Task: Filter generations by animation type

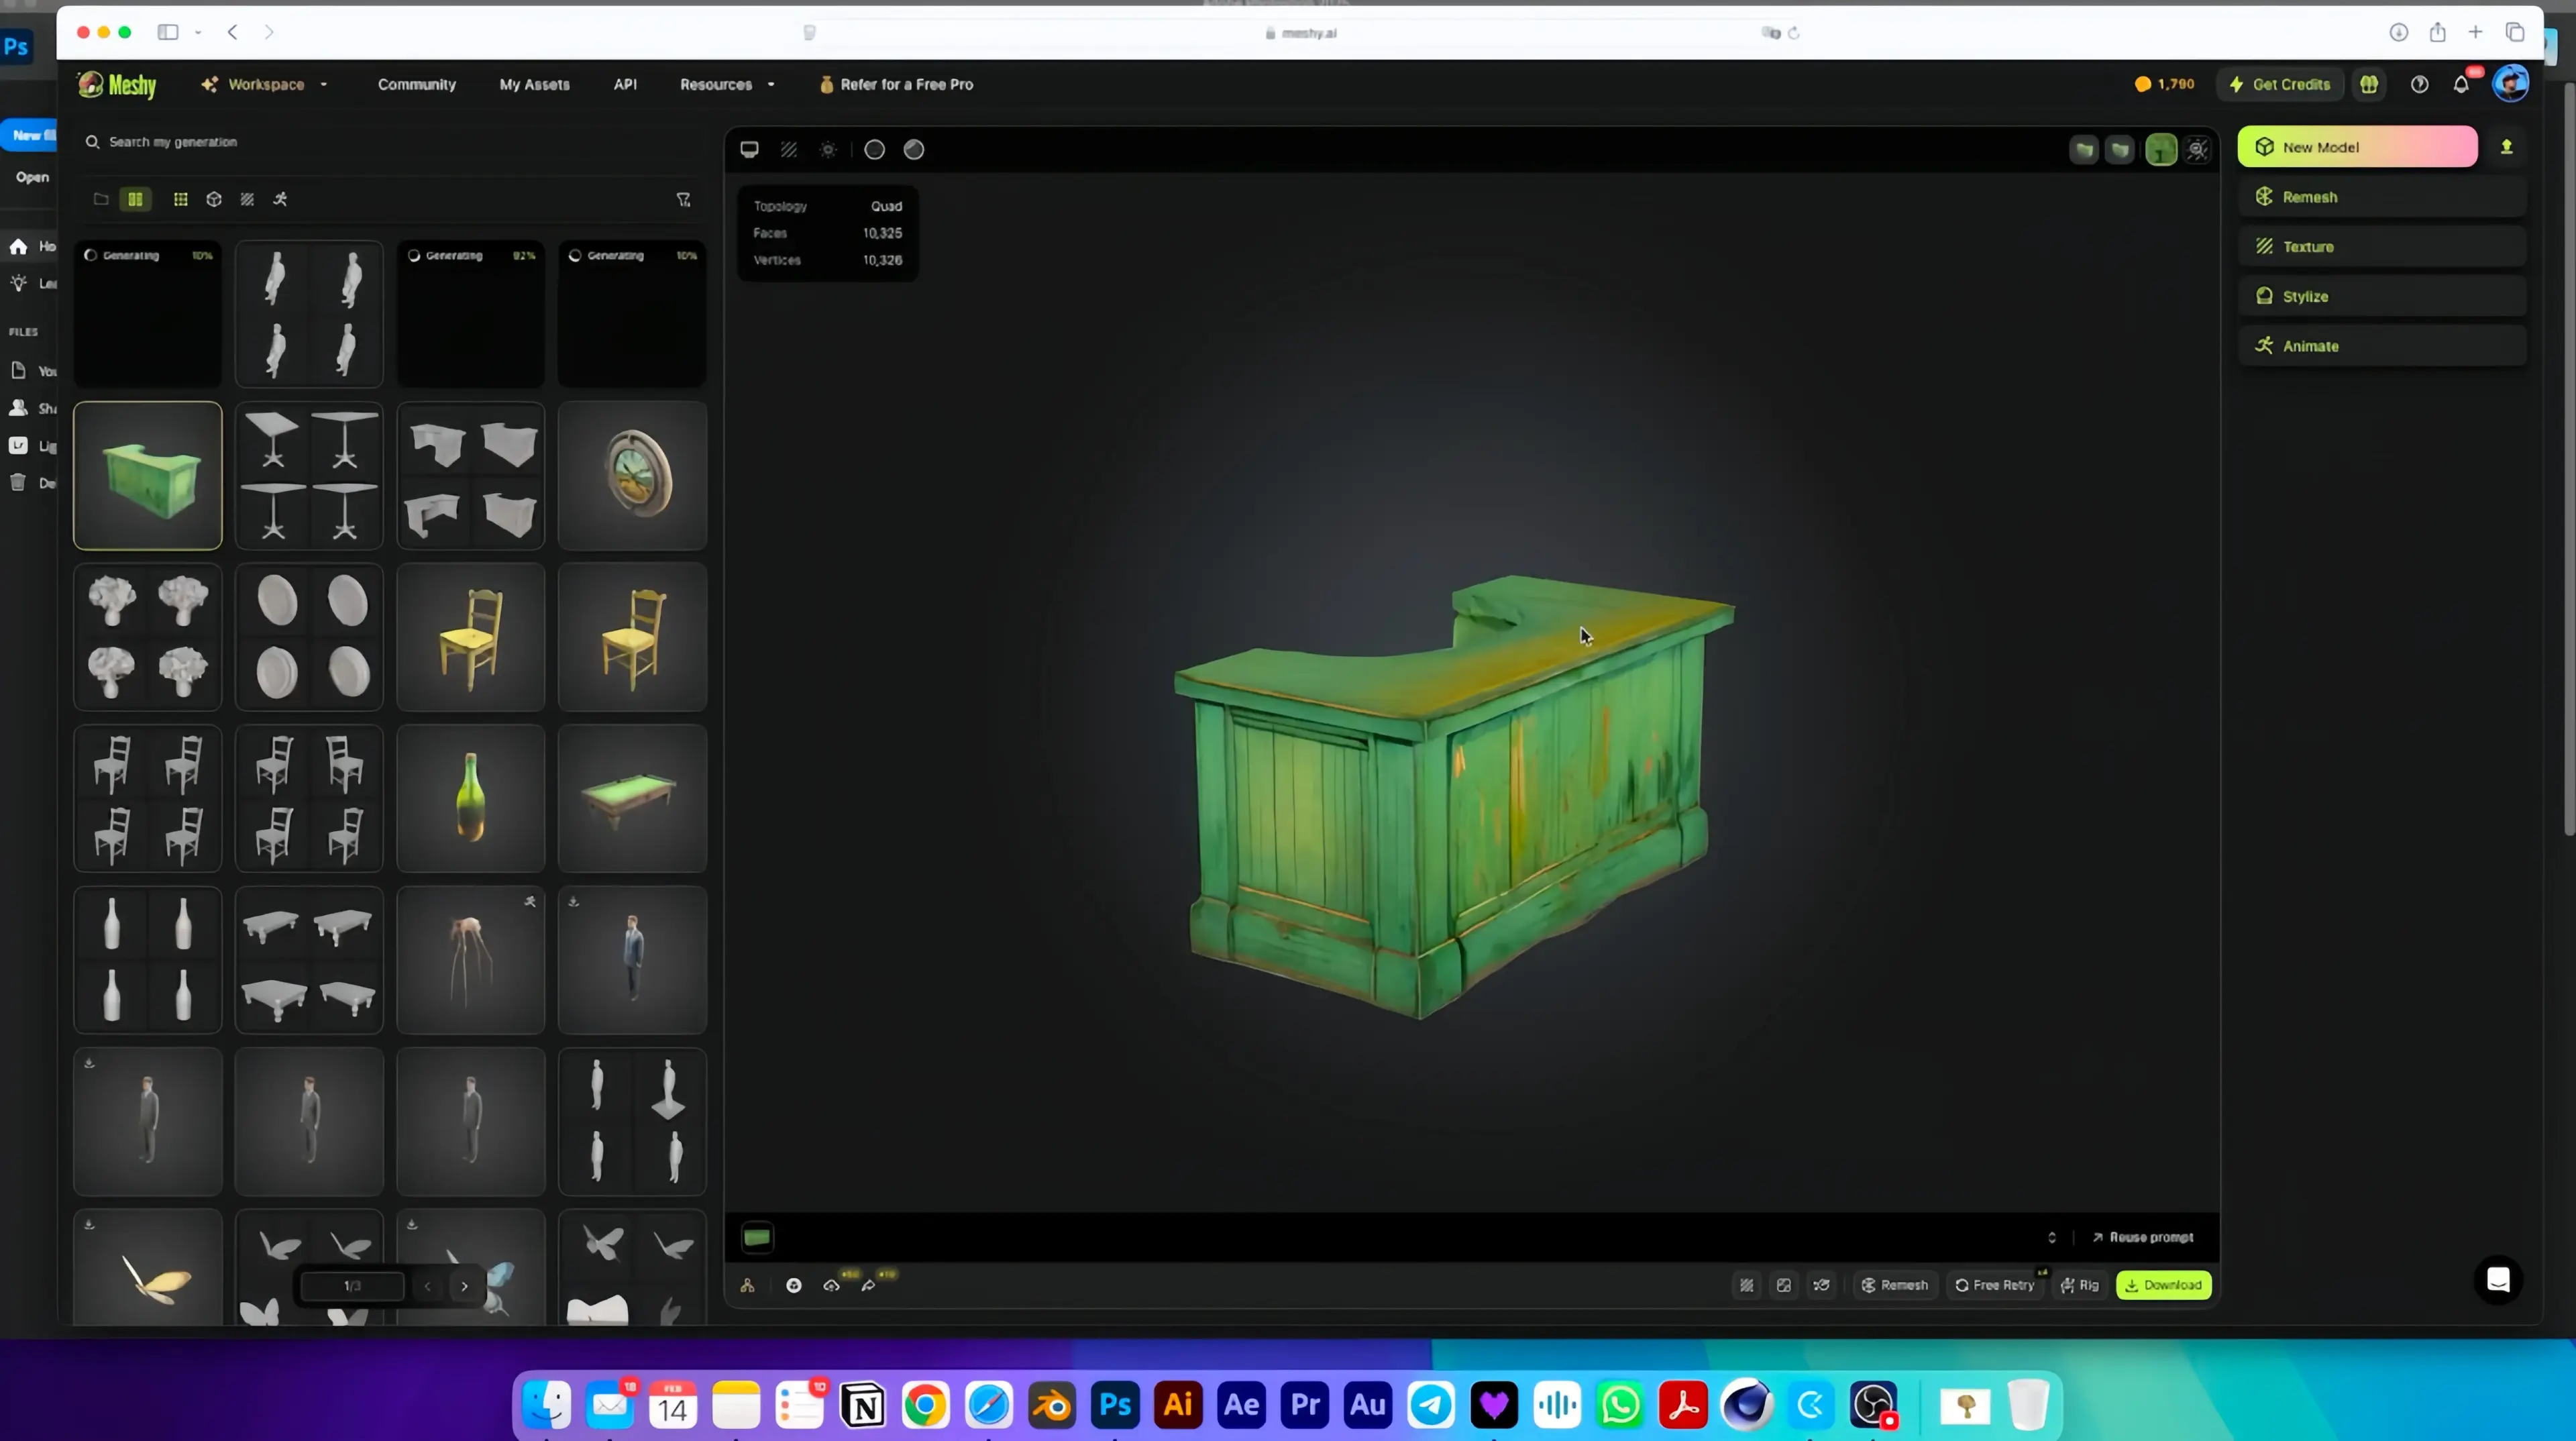Action: click(280, 199)
